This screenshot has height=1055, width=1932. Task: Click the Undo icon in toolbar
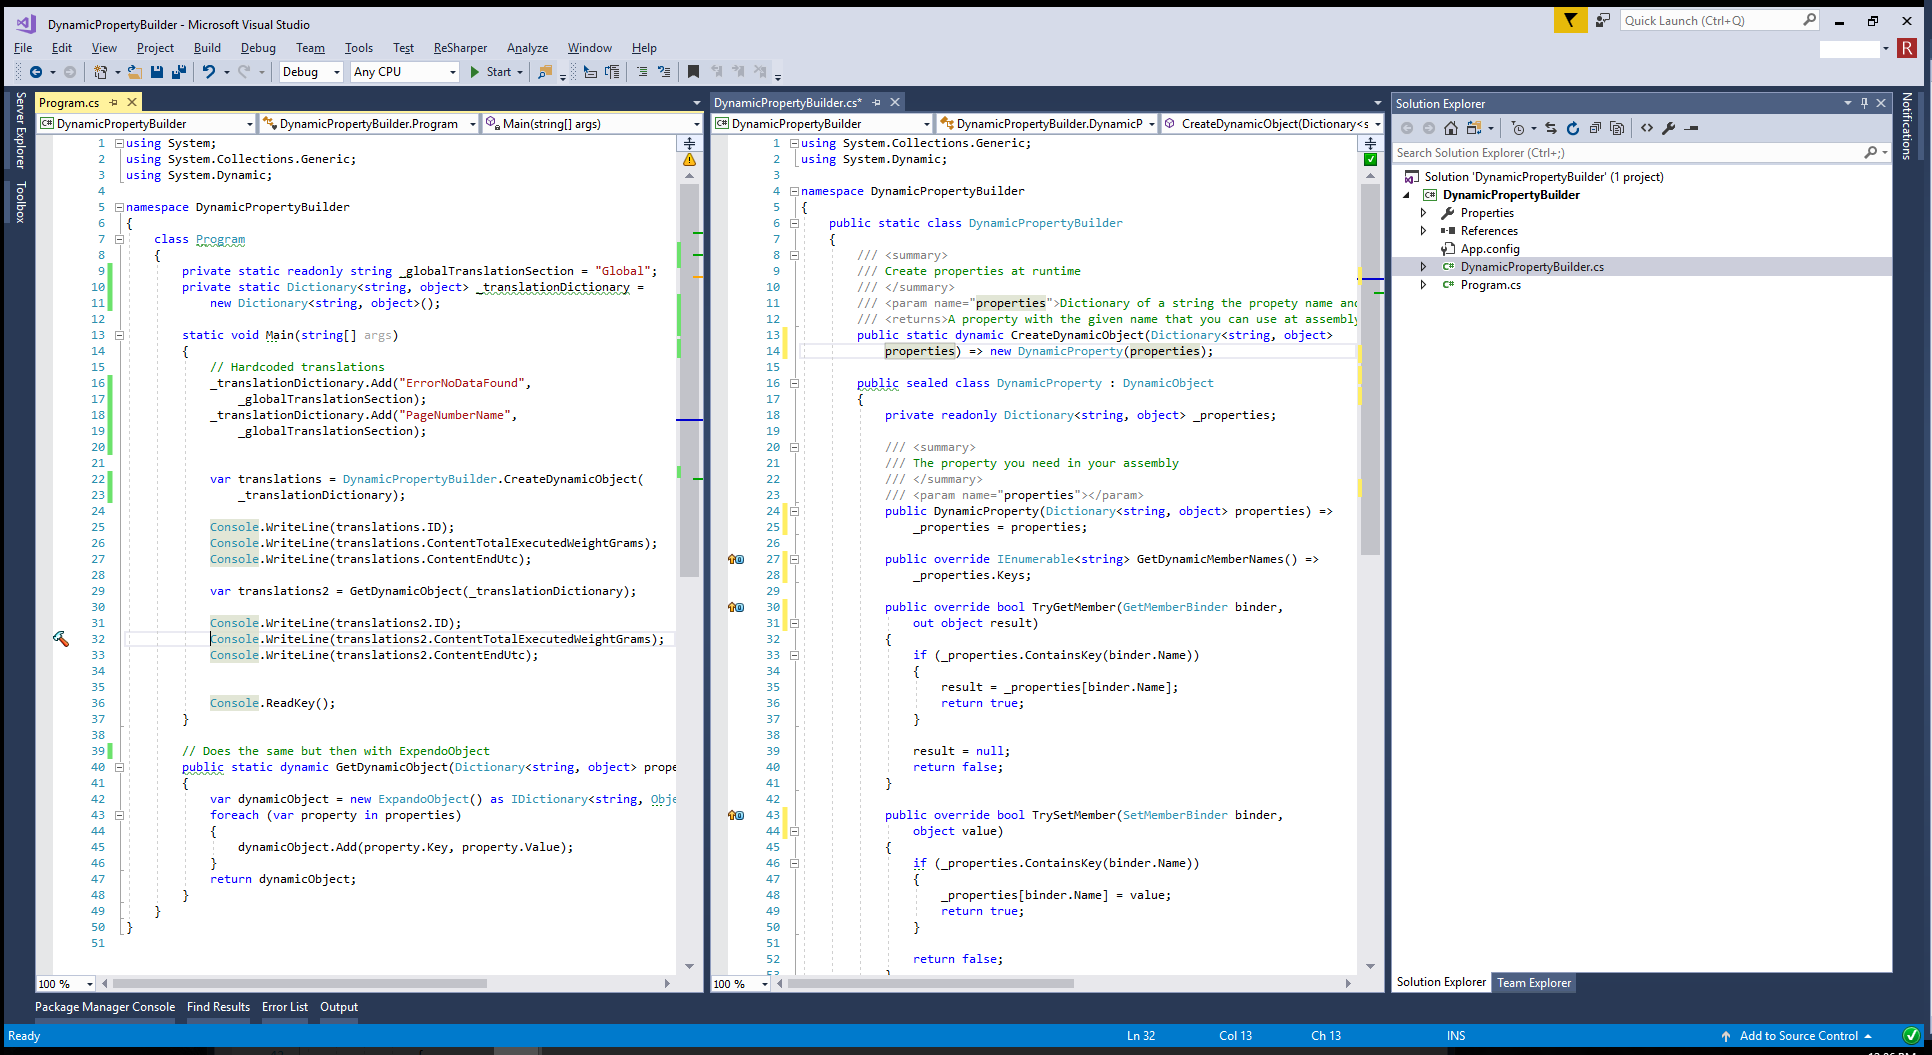208,72
